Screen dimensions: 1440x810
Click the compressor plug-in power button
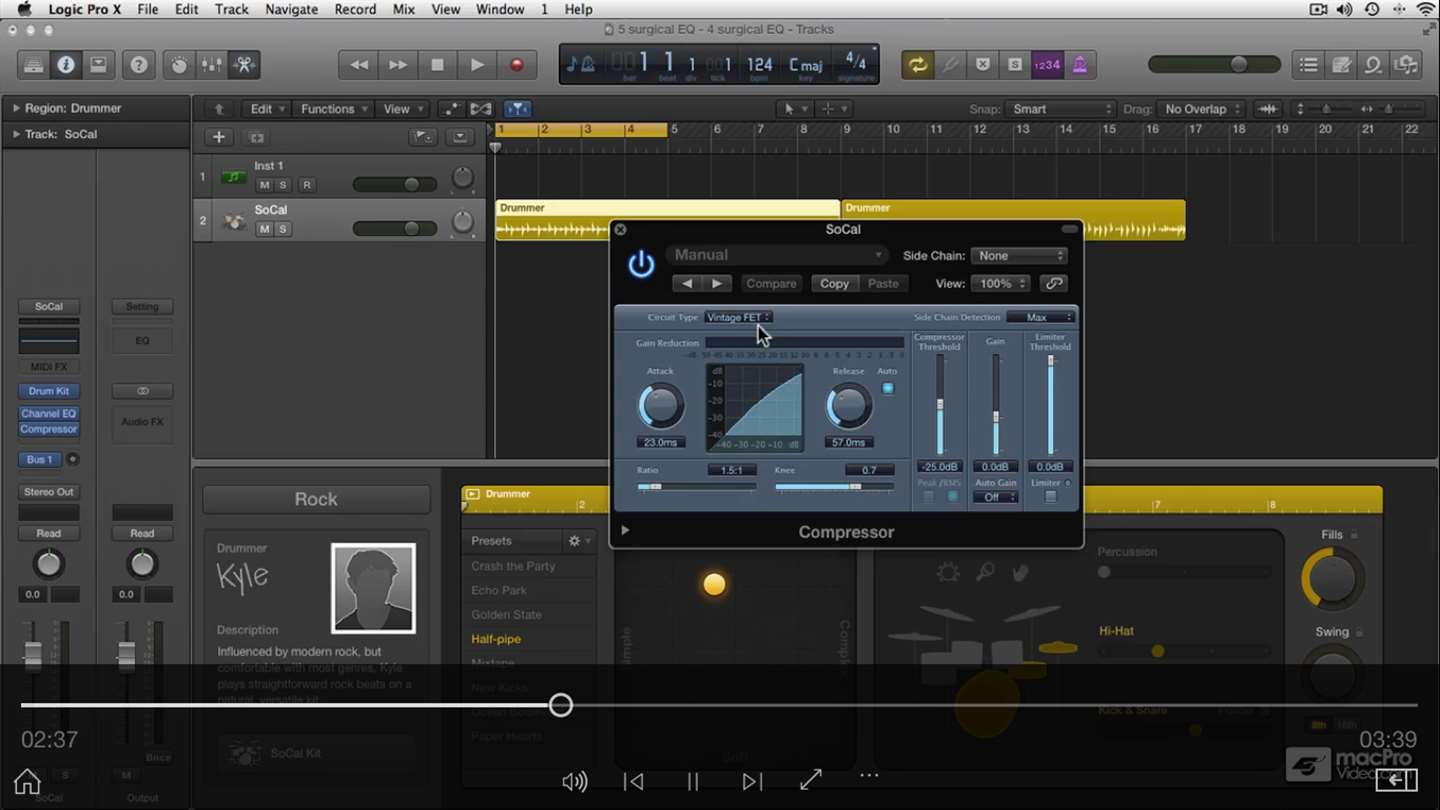click(x=641, y=265)
